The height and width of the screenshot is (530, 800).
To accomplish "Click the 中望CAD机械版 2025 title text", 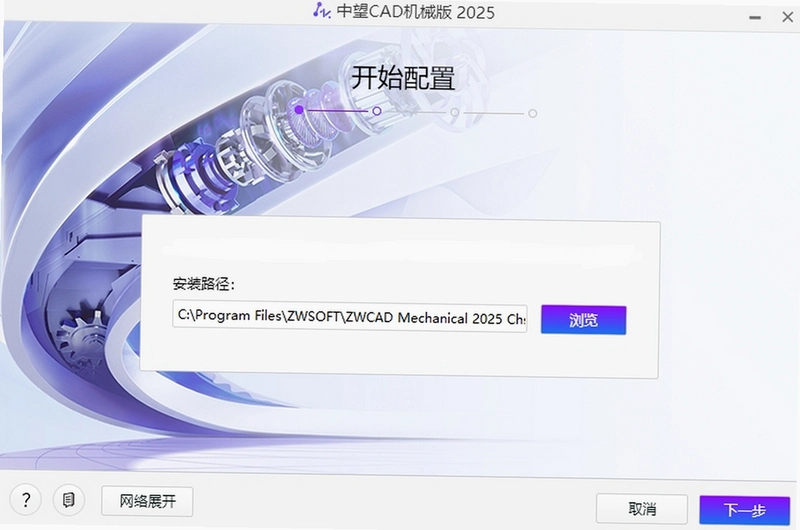I will coord(416,12).
